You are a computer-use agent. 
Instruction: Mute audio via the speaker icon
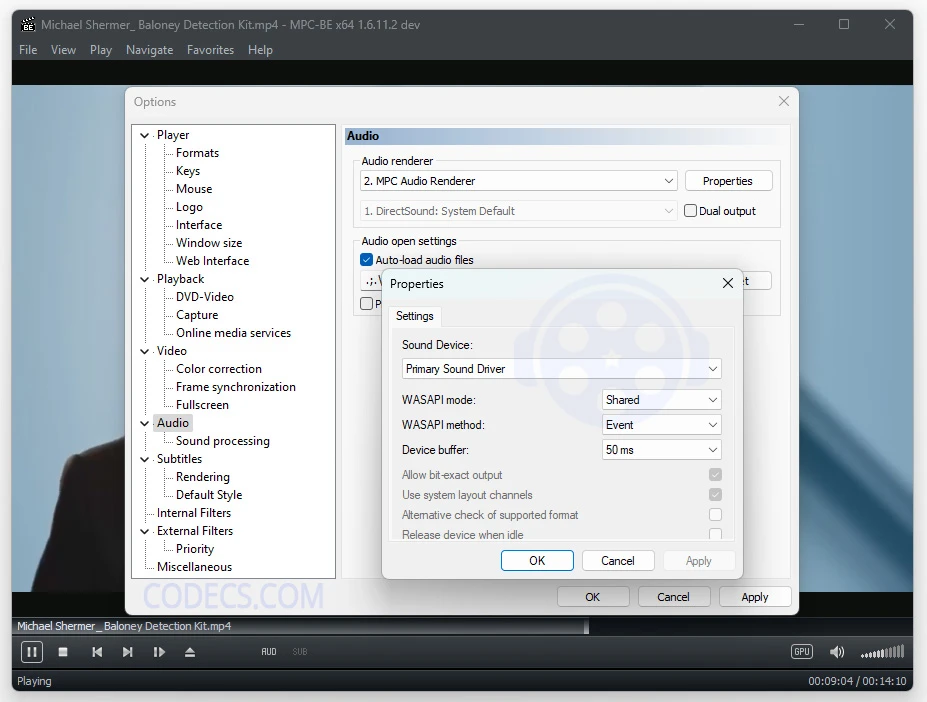[x=837, y=652]
